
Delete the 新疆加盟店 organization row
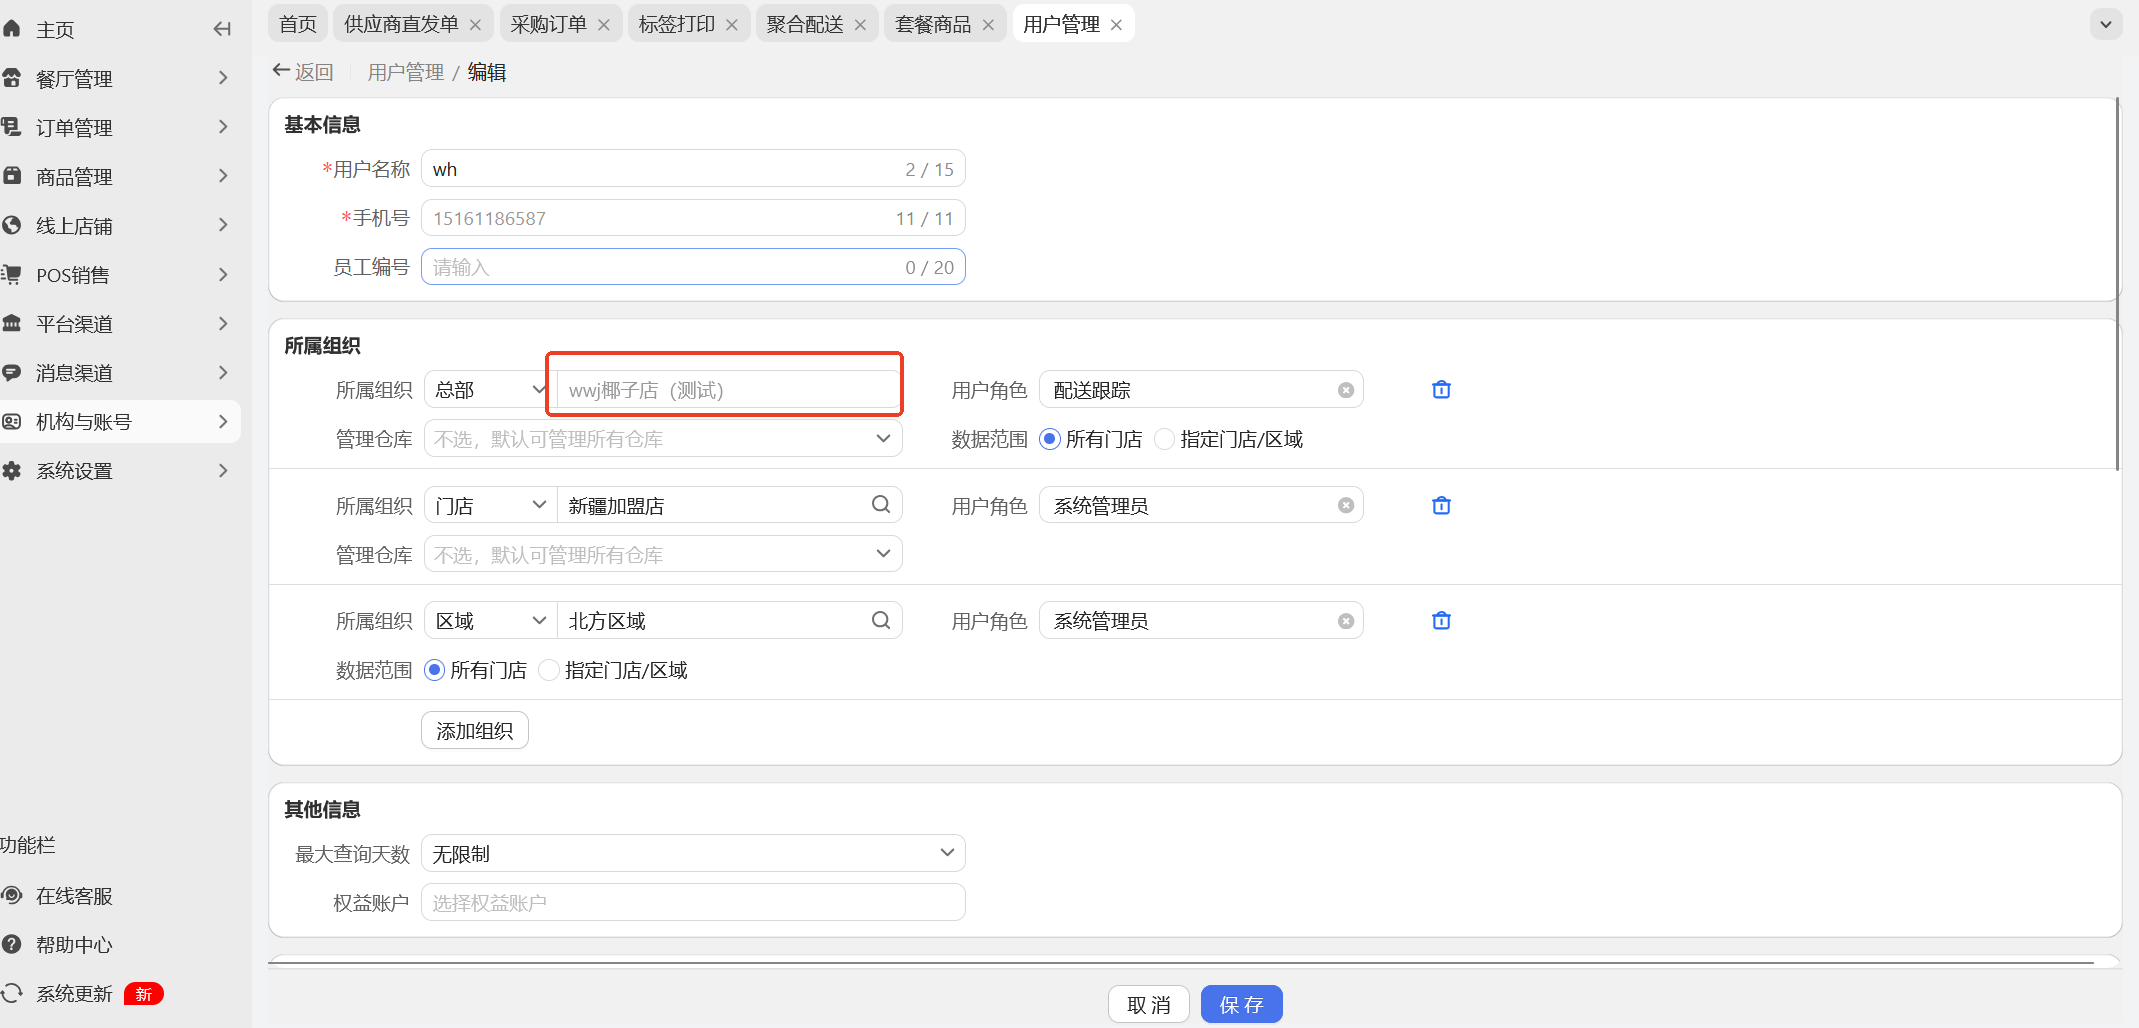click(1441, 506)
